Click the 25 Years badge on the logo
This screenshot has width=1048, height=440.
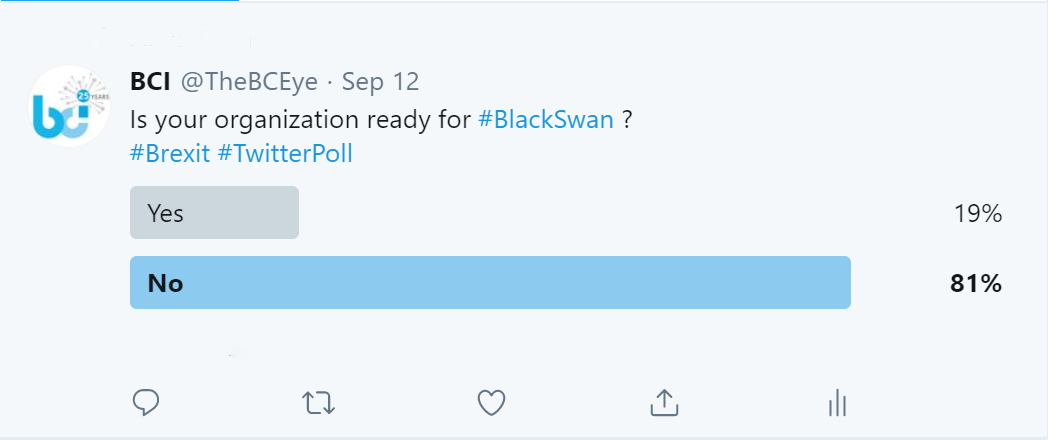click(84, 96)
